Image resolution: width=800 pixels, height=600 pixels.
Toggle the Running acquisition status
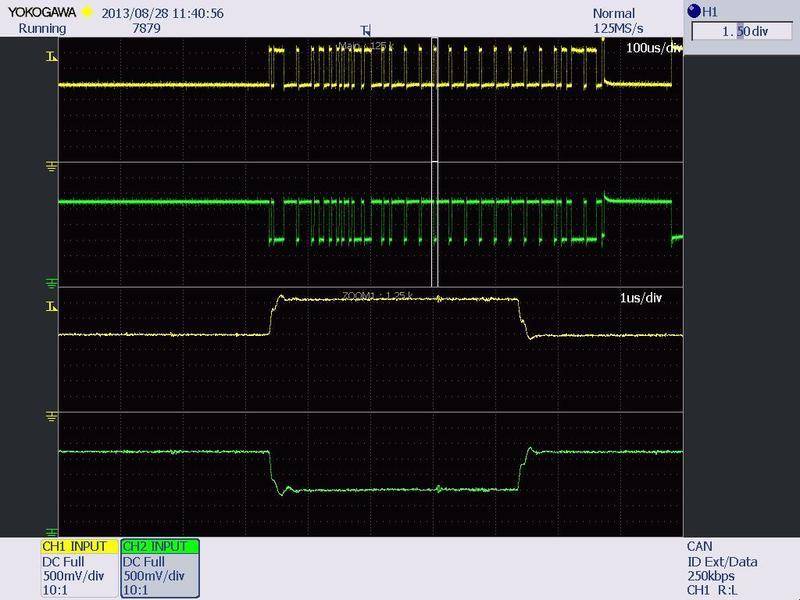42,28
